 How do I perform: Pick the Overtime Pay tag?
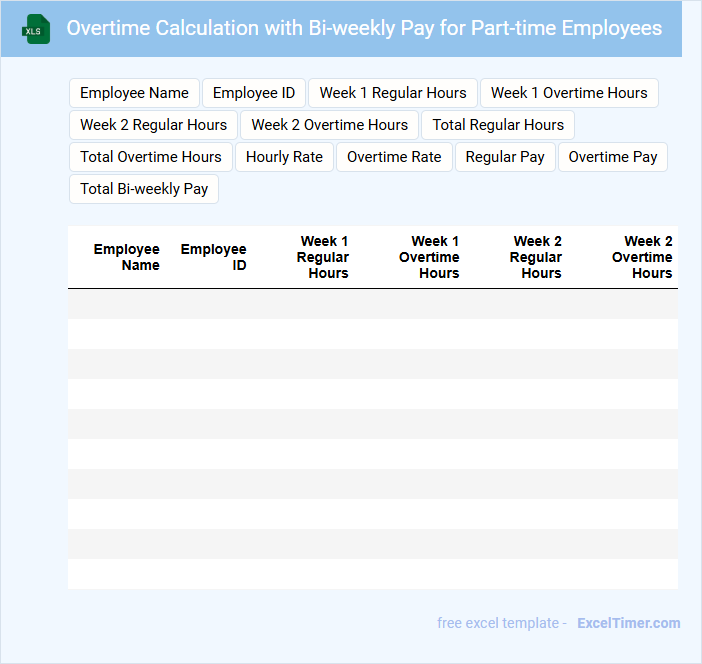tap(613, 157)
